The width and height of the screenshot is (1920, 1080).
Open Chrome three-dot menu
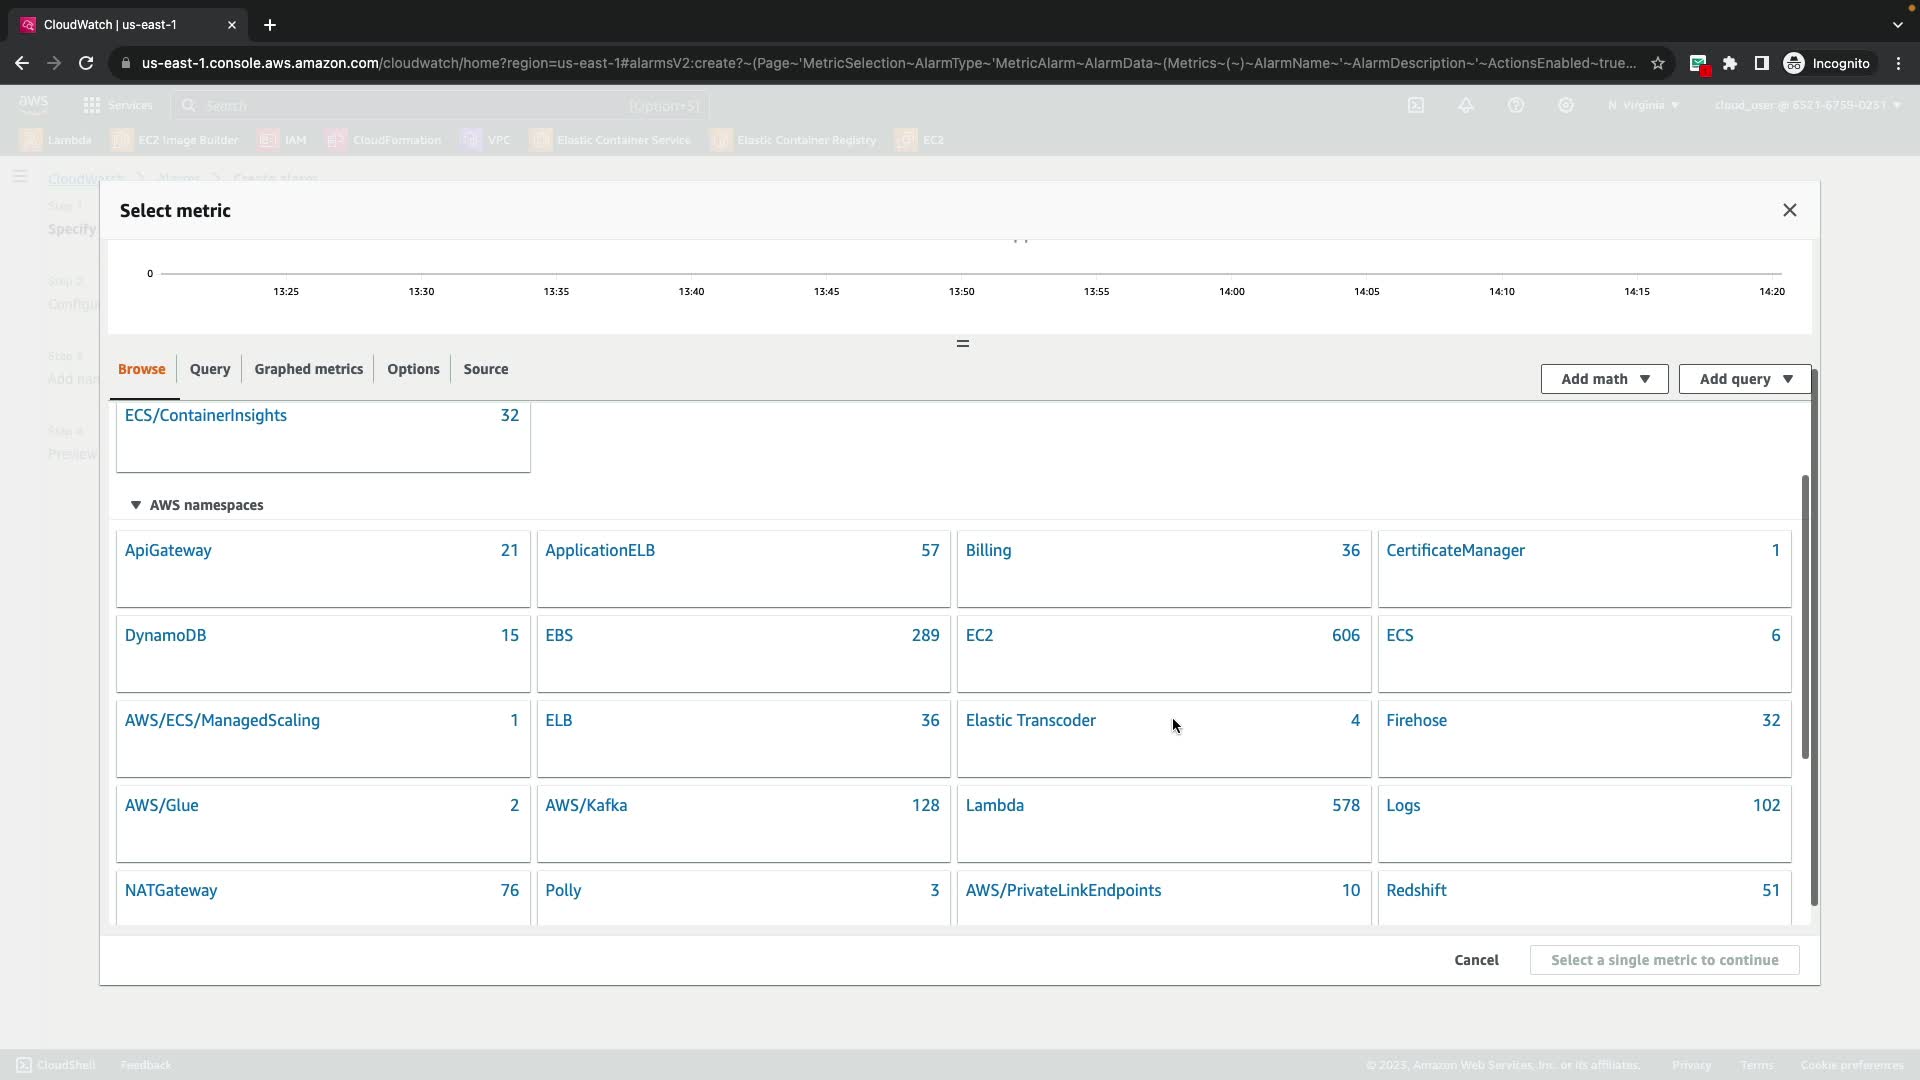(x=1898, y=63)
